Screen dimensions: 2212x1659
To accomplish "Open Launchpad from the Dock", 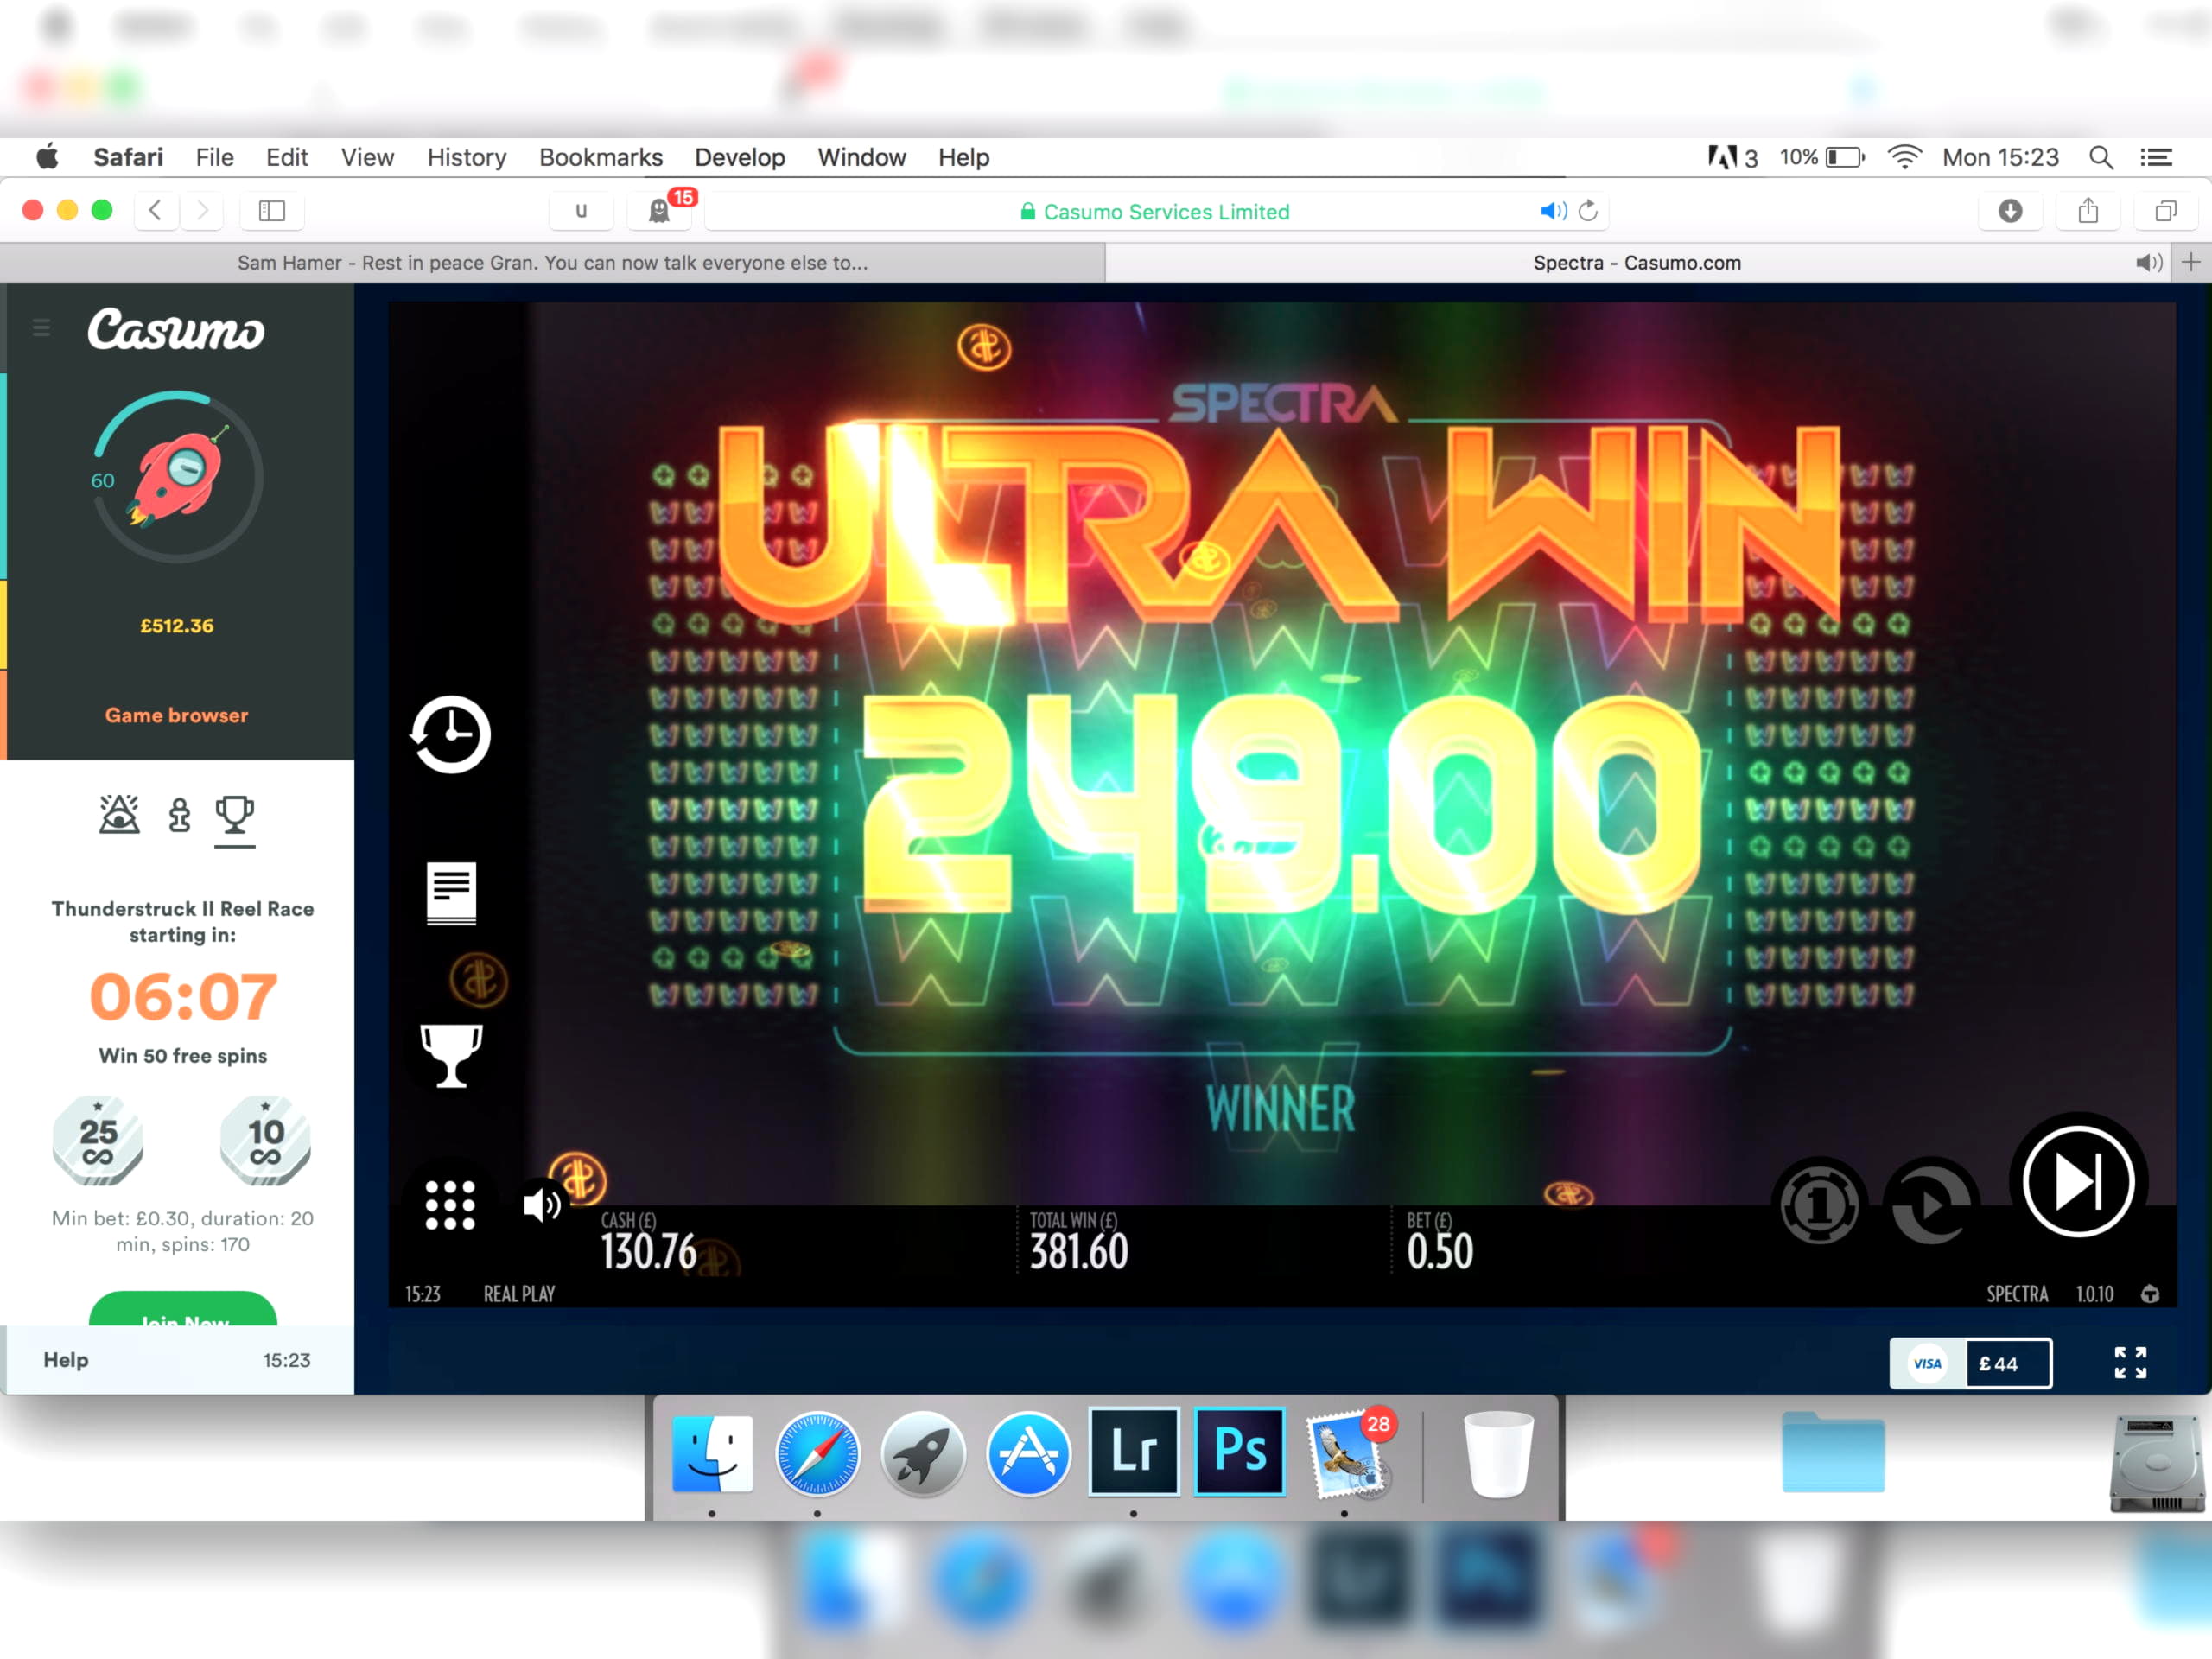I will click(922, 1453).
